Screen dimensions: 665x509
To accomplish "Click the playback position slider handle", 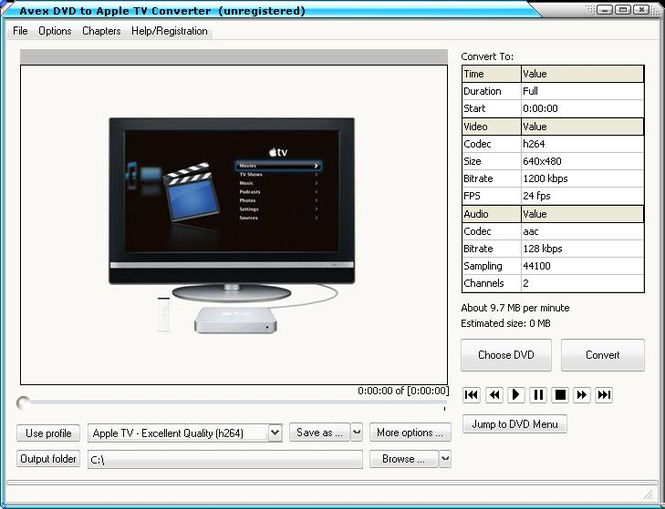I will tap(23, 403).
